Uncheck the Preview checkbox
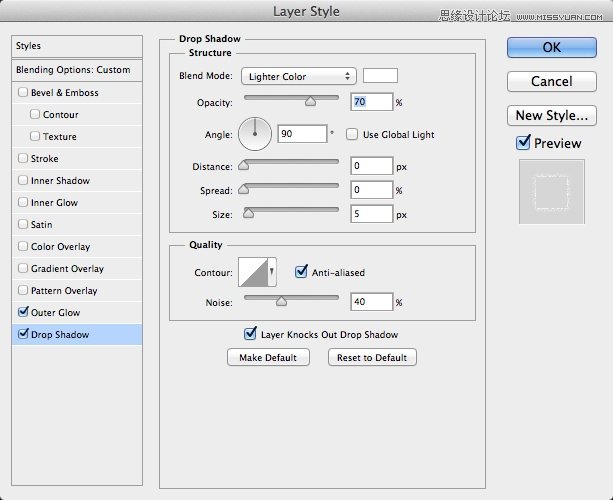The height and width of the screenshot is (500, 613). click(x=523, y=143)
